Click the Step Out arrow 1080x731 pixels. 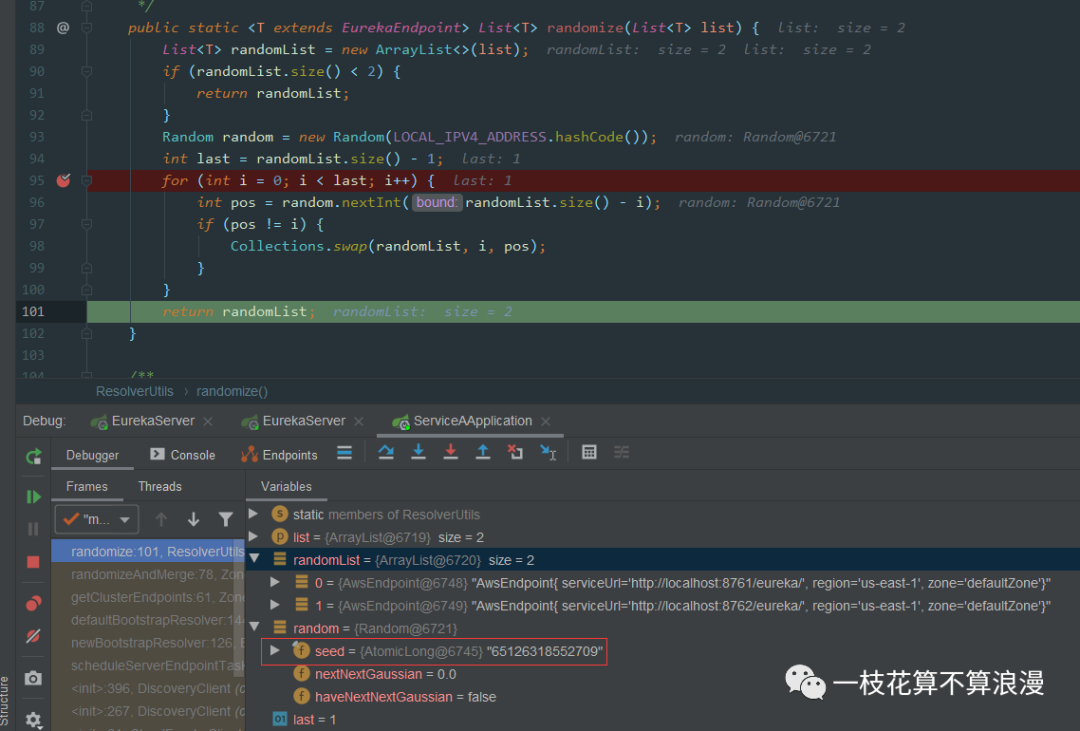coord(482,453)
